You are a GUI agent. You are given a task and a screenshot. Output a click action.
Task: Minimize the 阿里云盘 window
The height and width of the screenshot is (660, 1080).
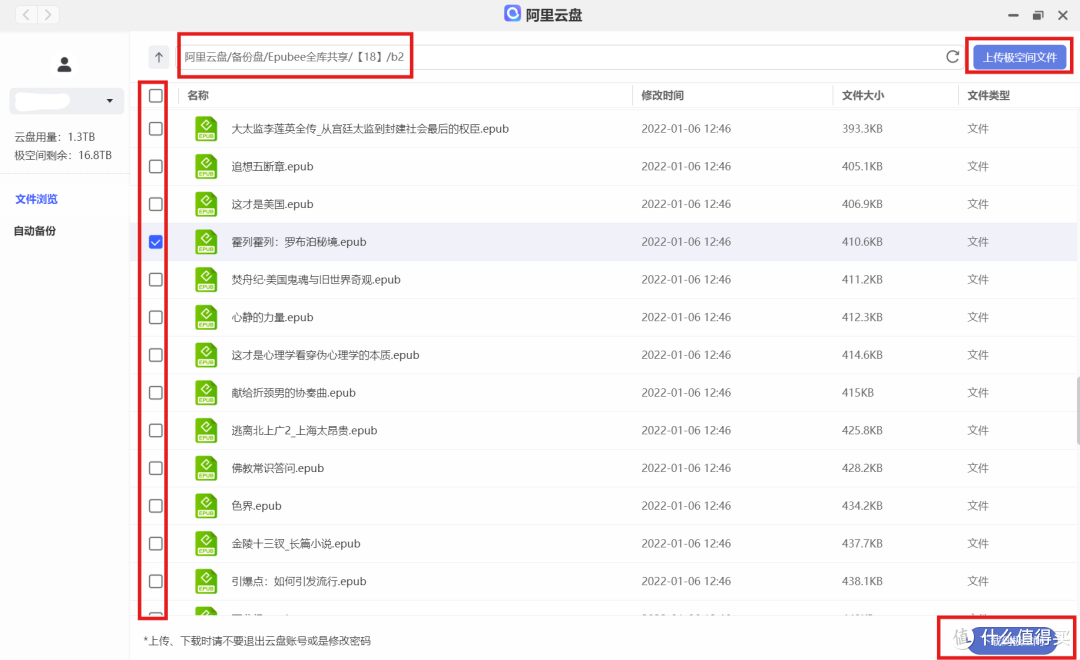(1013, 14)
